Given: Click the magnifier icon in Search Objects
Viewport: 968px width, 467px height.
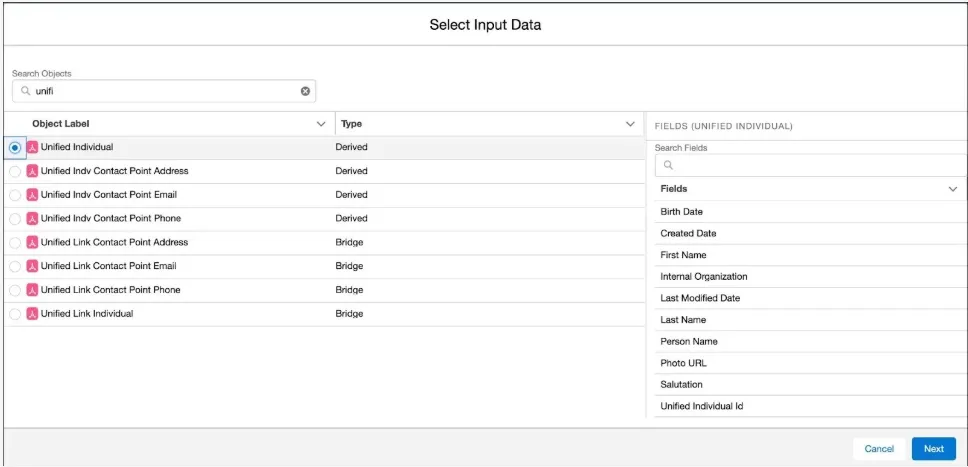Looking at the screenshot, I should [x=26, y=91].
